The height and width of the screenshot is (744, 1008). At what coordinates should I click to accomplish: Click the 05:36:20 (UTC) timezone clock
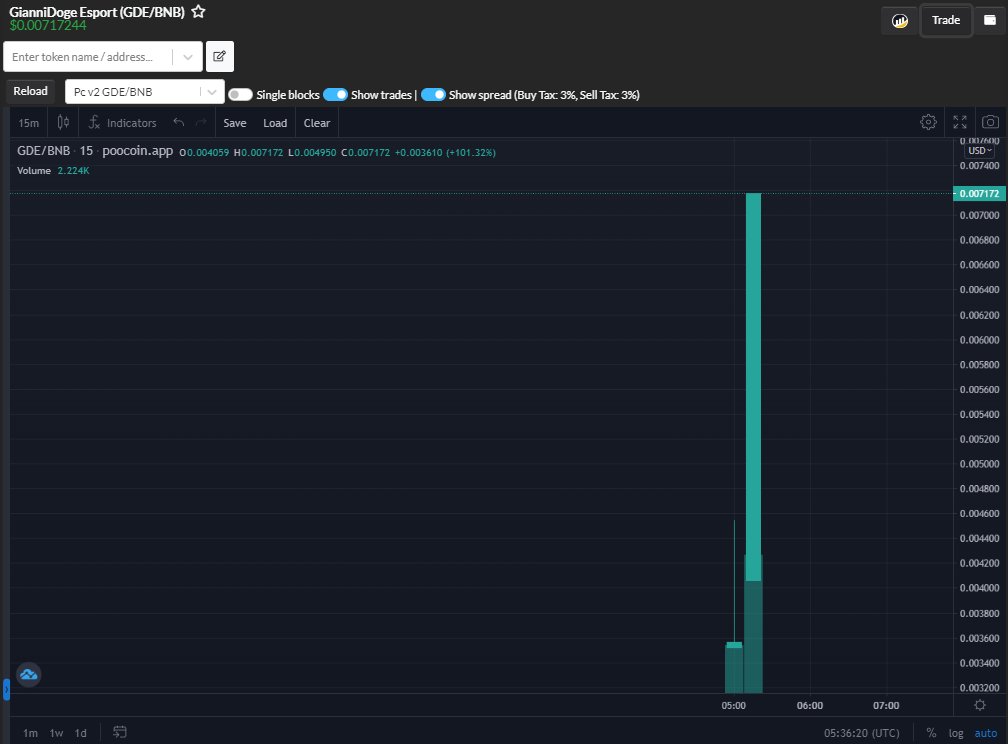coord(861,732)
